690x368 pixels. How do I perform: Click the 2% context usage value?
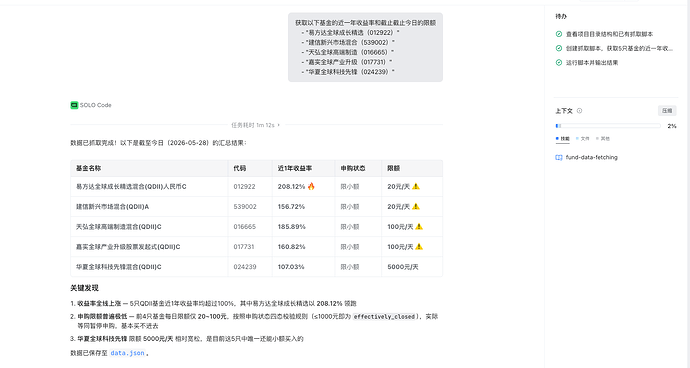point(672,126)
